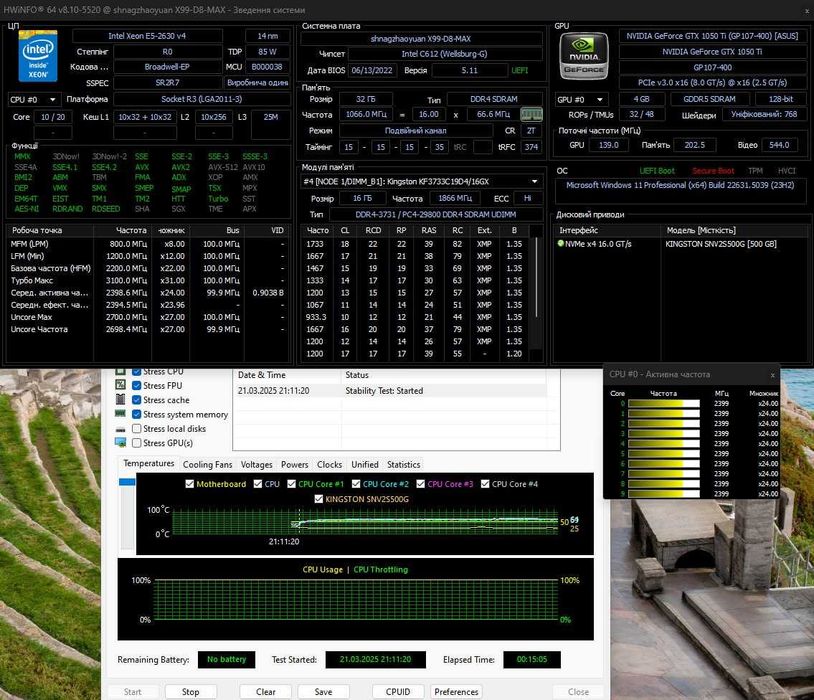
Task: Click the AVX2 feature flag
Action: (x=181, y=167)
